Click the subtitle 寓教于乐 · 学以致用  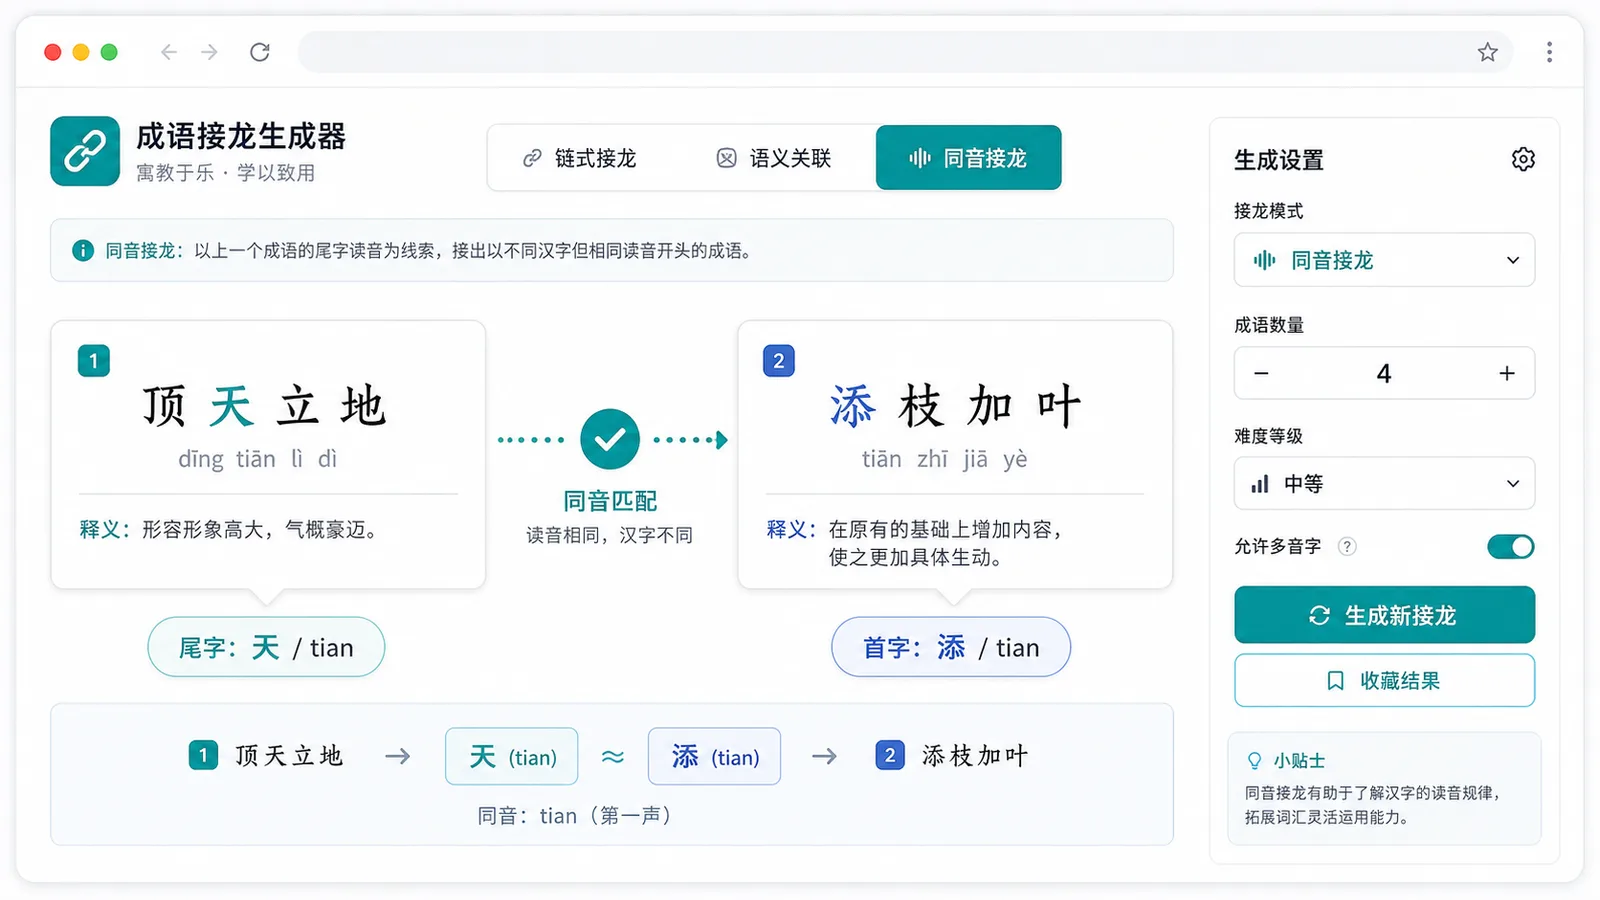pos(226,173)
